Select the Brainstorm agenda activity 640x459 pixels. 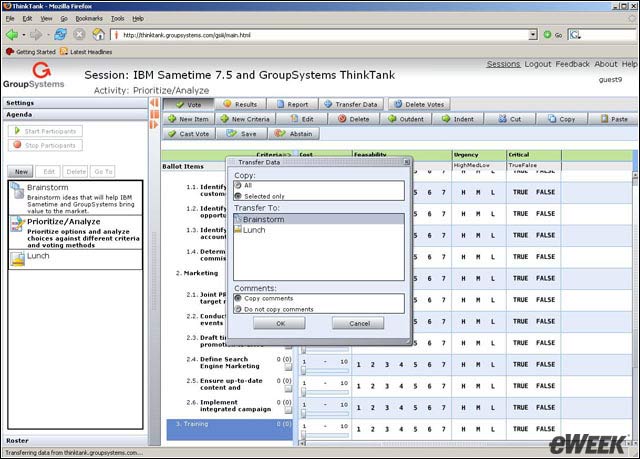point(76,198)
